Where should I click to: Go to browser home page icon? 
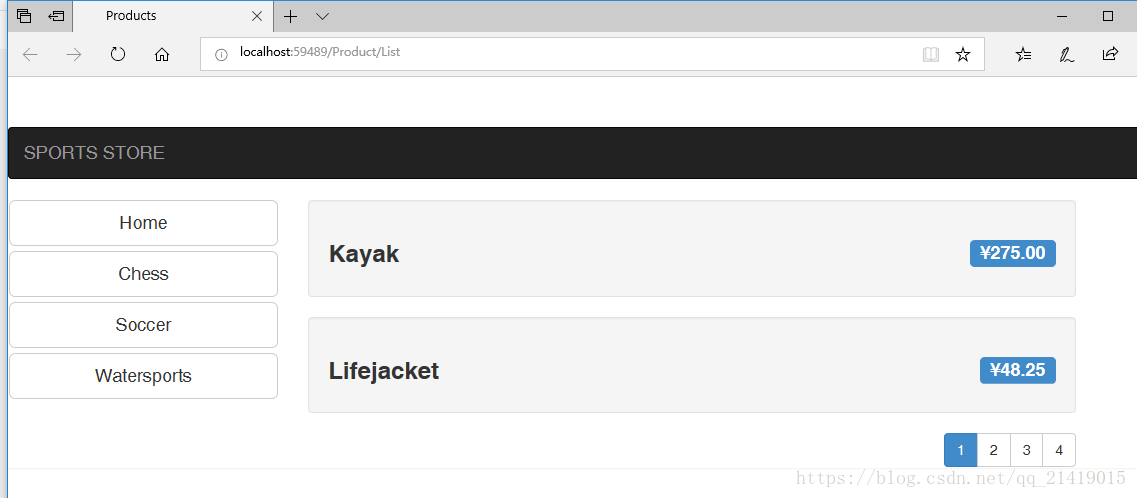pyautogui.click(x=162, y=54)
